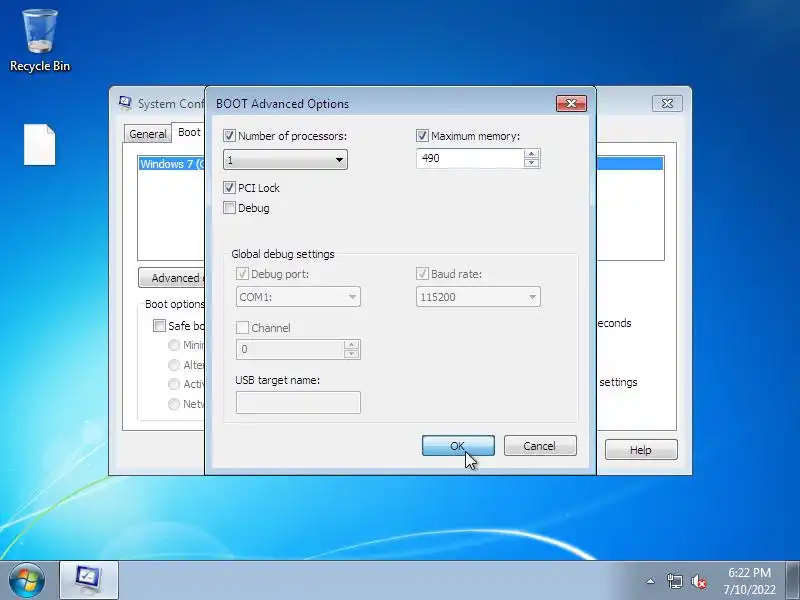The image size is (800, 600).
Task: Click the USB target name field
Action: [x=298, y=402]
